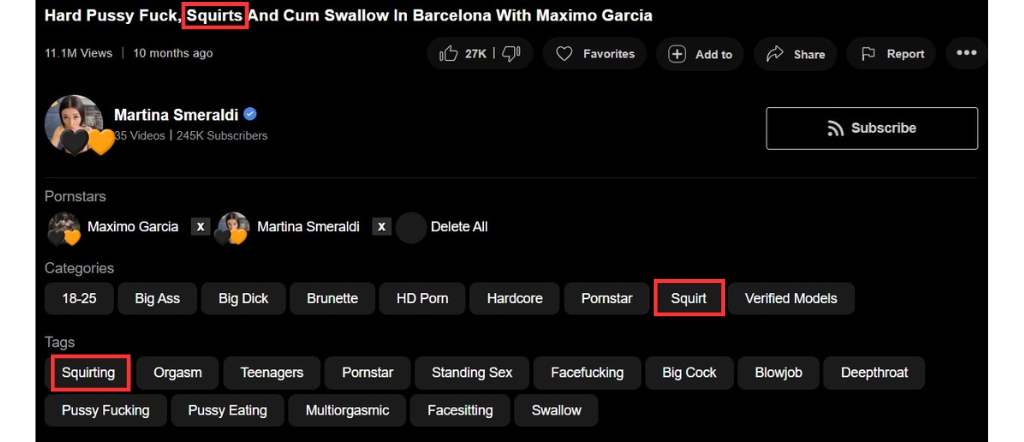1024x442 pixels.
Task: Remove Maximo Garcia using the X
Action: pos(200,227)
